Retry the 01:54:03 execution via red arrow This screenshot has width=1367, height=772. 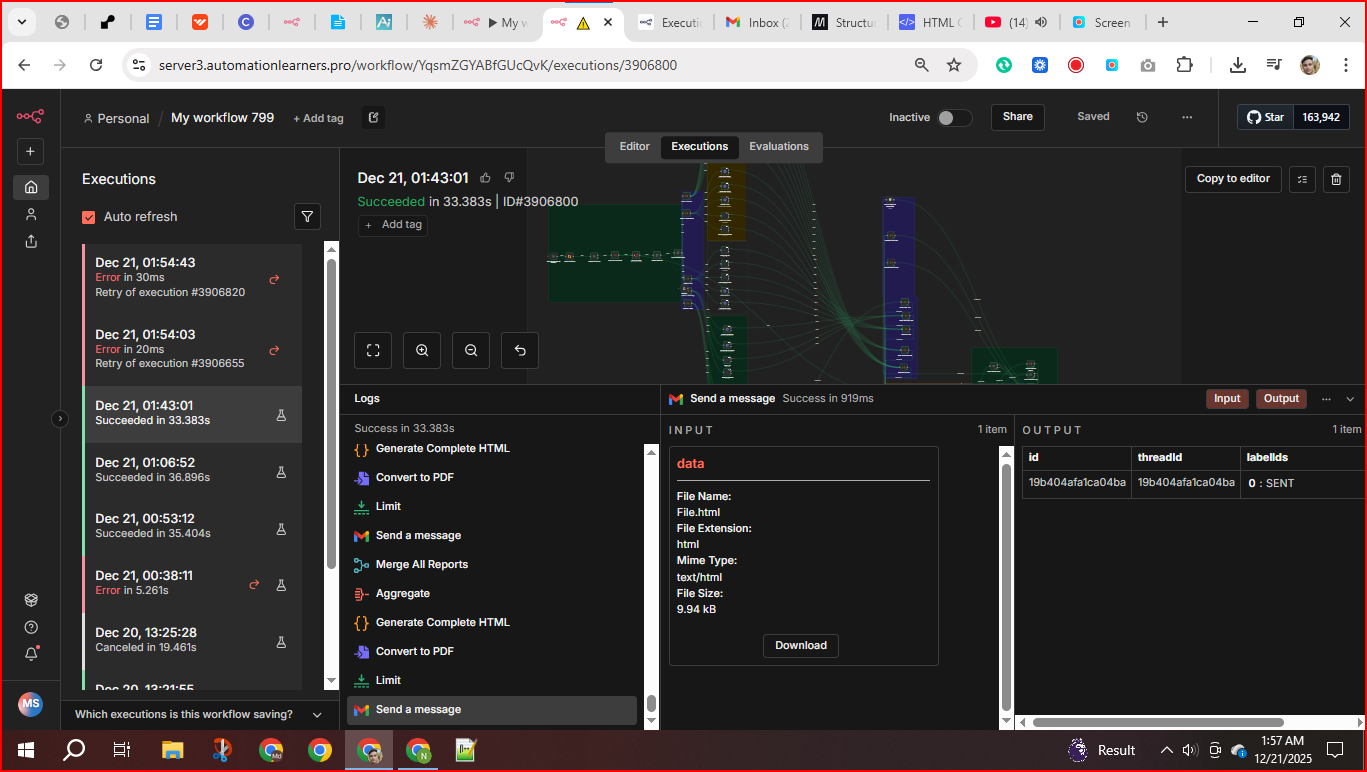pos(274,350)
